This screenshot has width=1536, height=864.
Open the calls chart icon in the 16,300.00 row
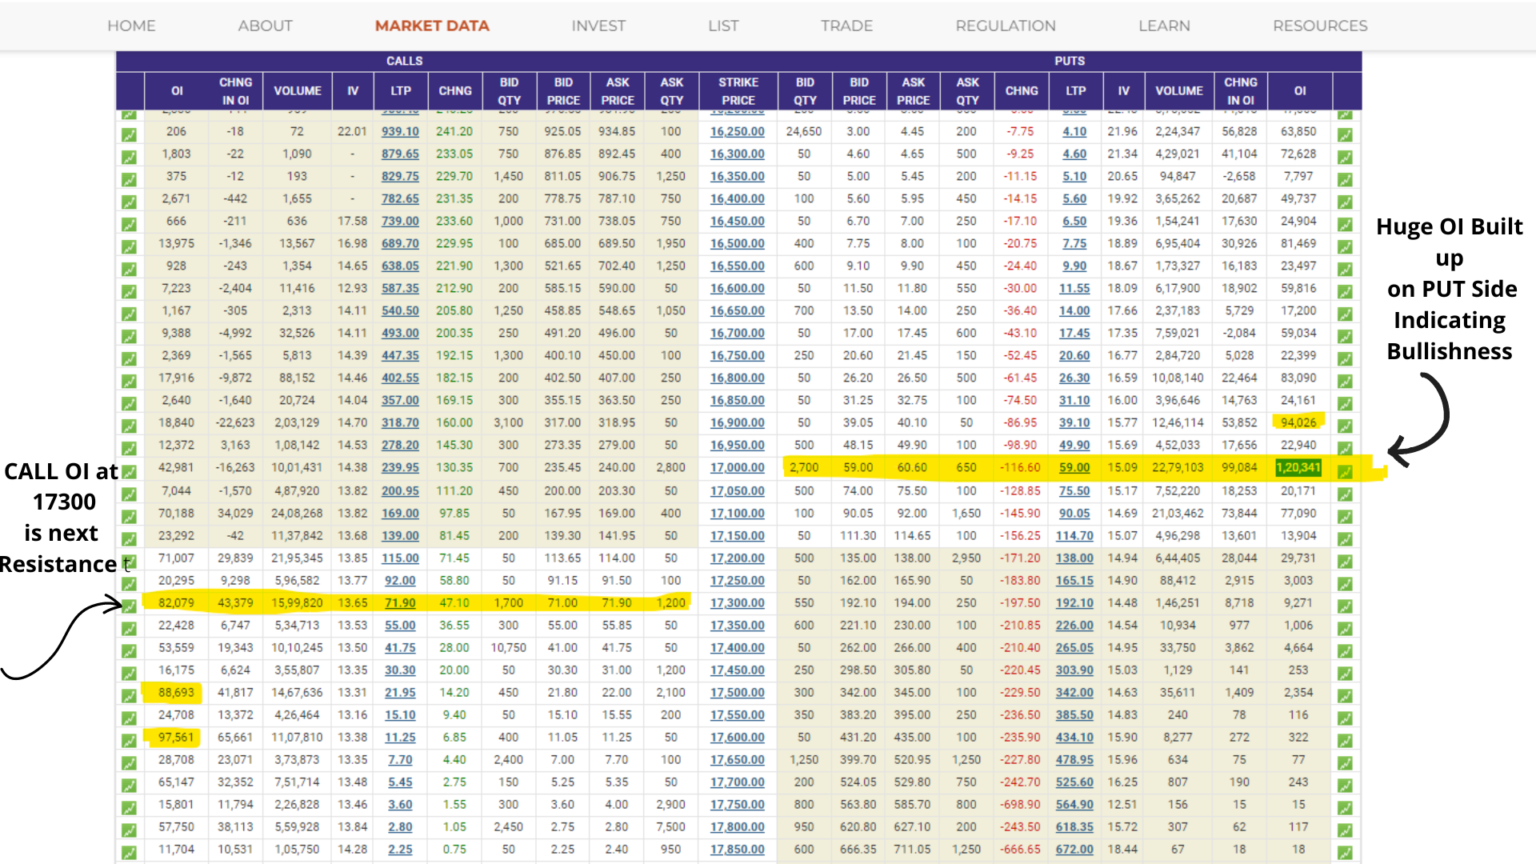pos(129,157)
